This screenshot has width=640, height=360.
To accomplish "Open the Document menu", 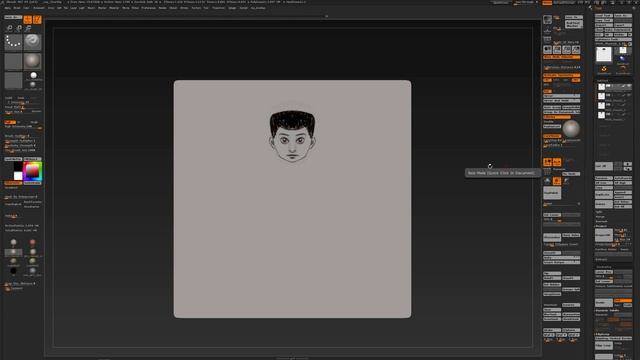I will (39, 8).
